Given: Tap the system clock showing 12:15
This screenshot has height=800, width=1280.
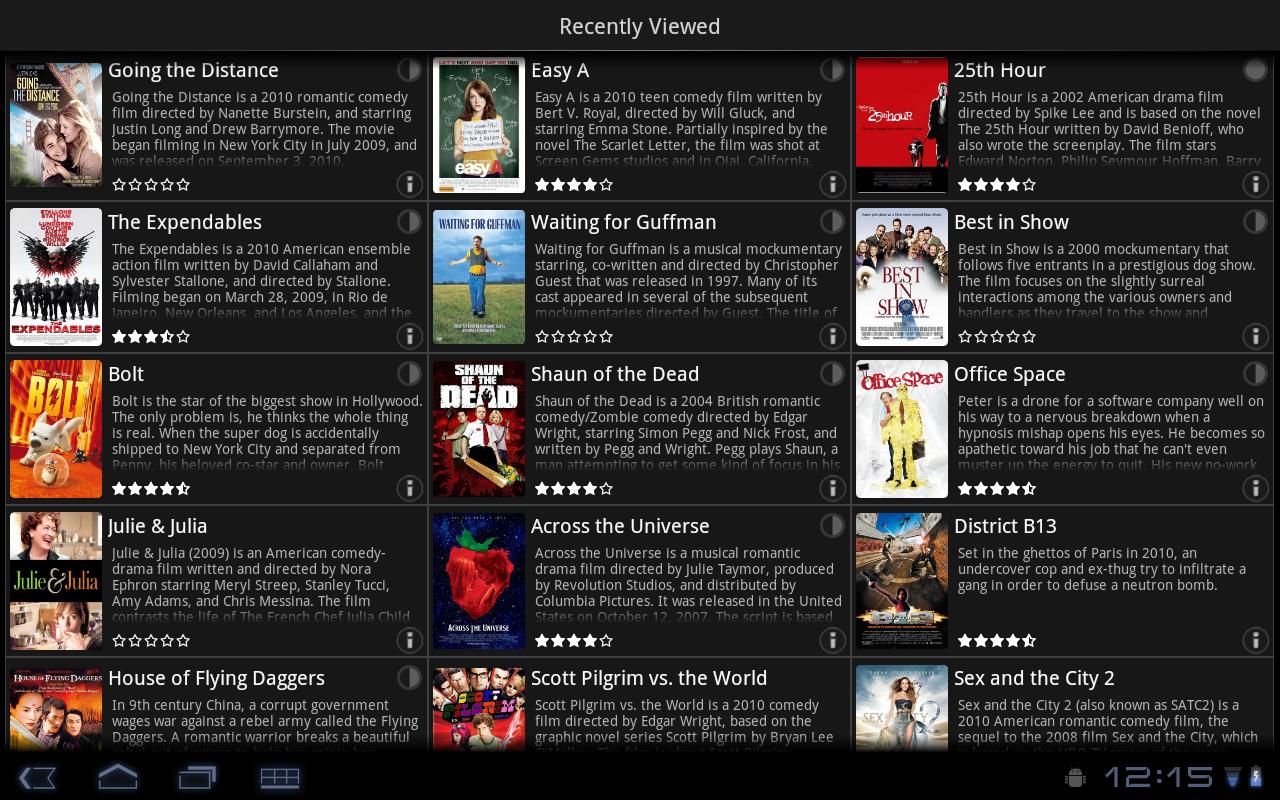Looking at the screenshot, I should pyautogui.click(x=1158, y=777).
